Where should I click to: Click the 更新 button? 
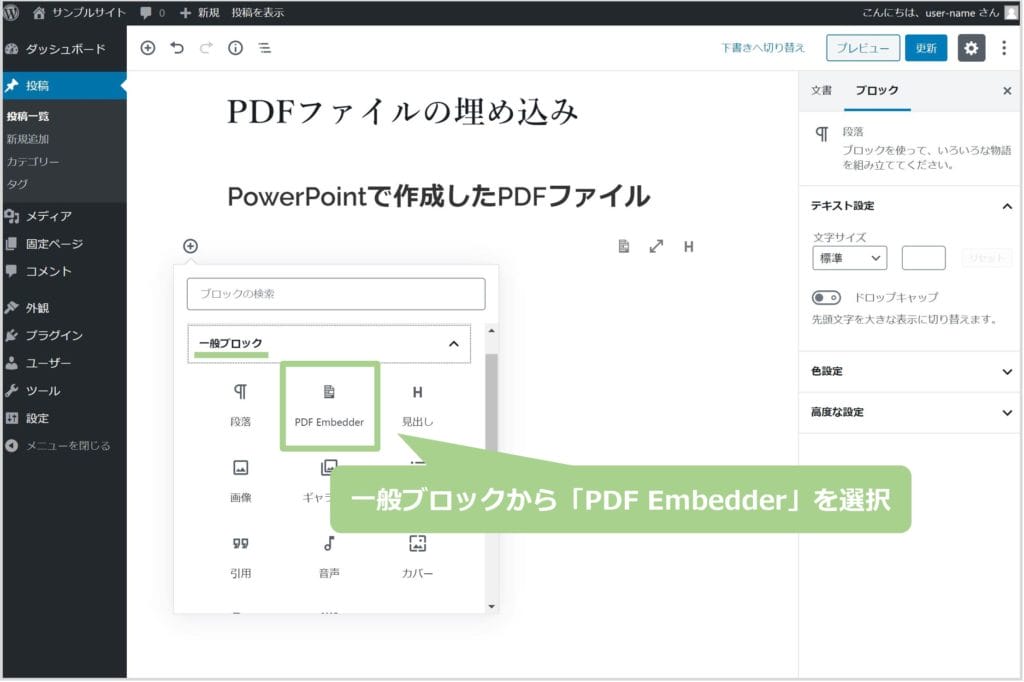click(925, 48)
